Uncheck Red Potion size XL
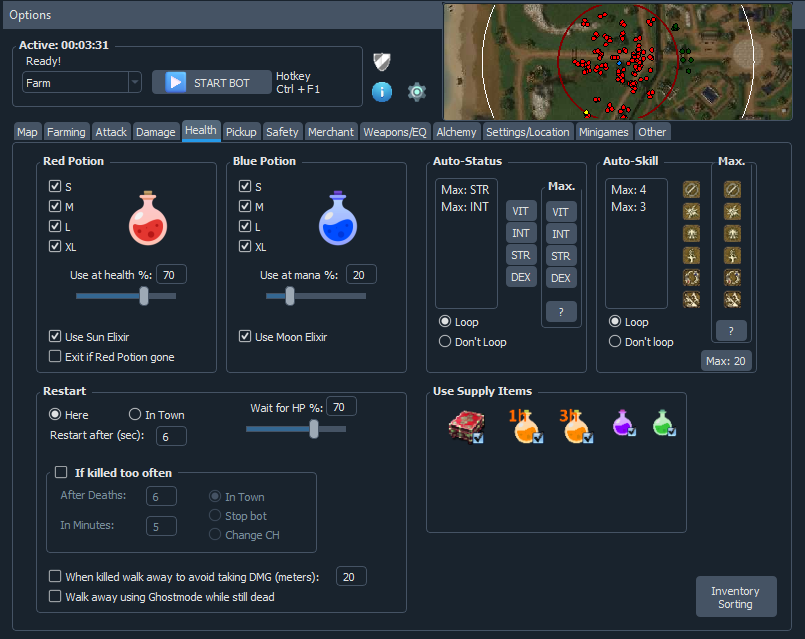The width and height of the screenshot is (805, 639). click(55, 246)
